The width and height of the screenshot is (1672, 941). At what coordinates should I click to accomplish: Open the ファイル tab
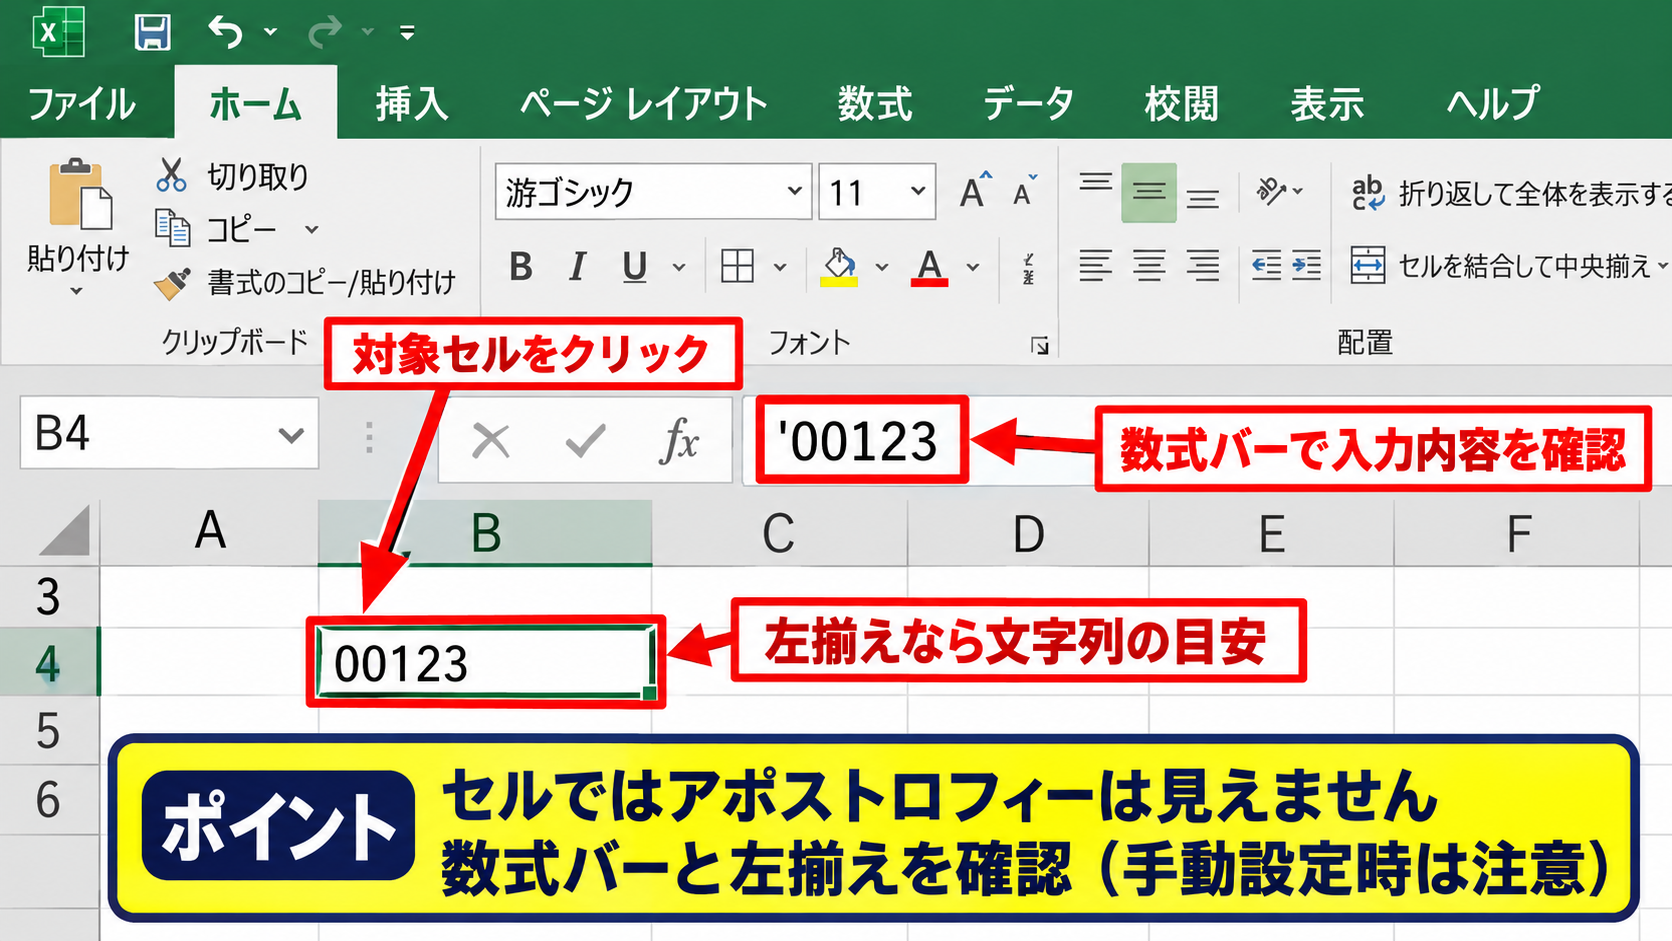pos(82,104)
